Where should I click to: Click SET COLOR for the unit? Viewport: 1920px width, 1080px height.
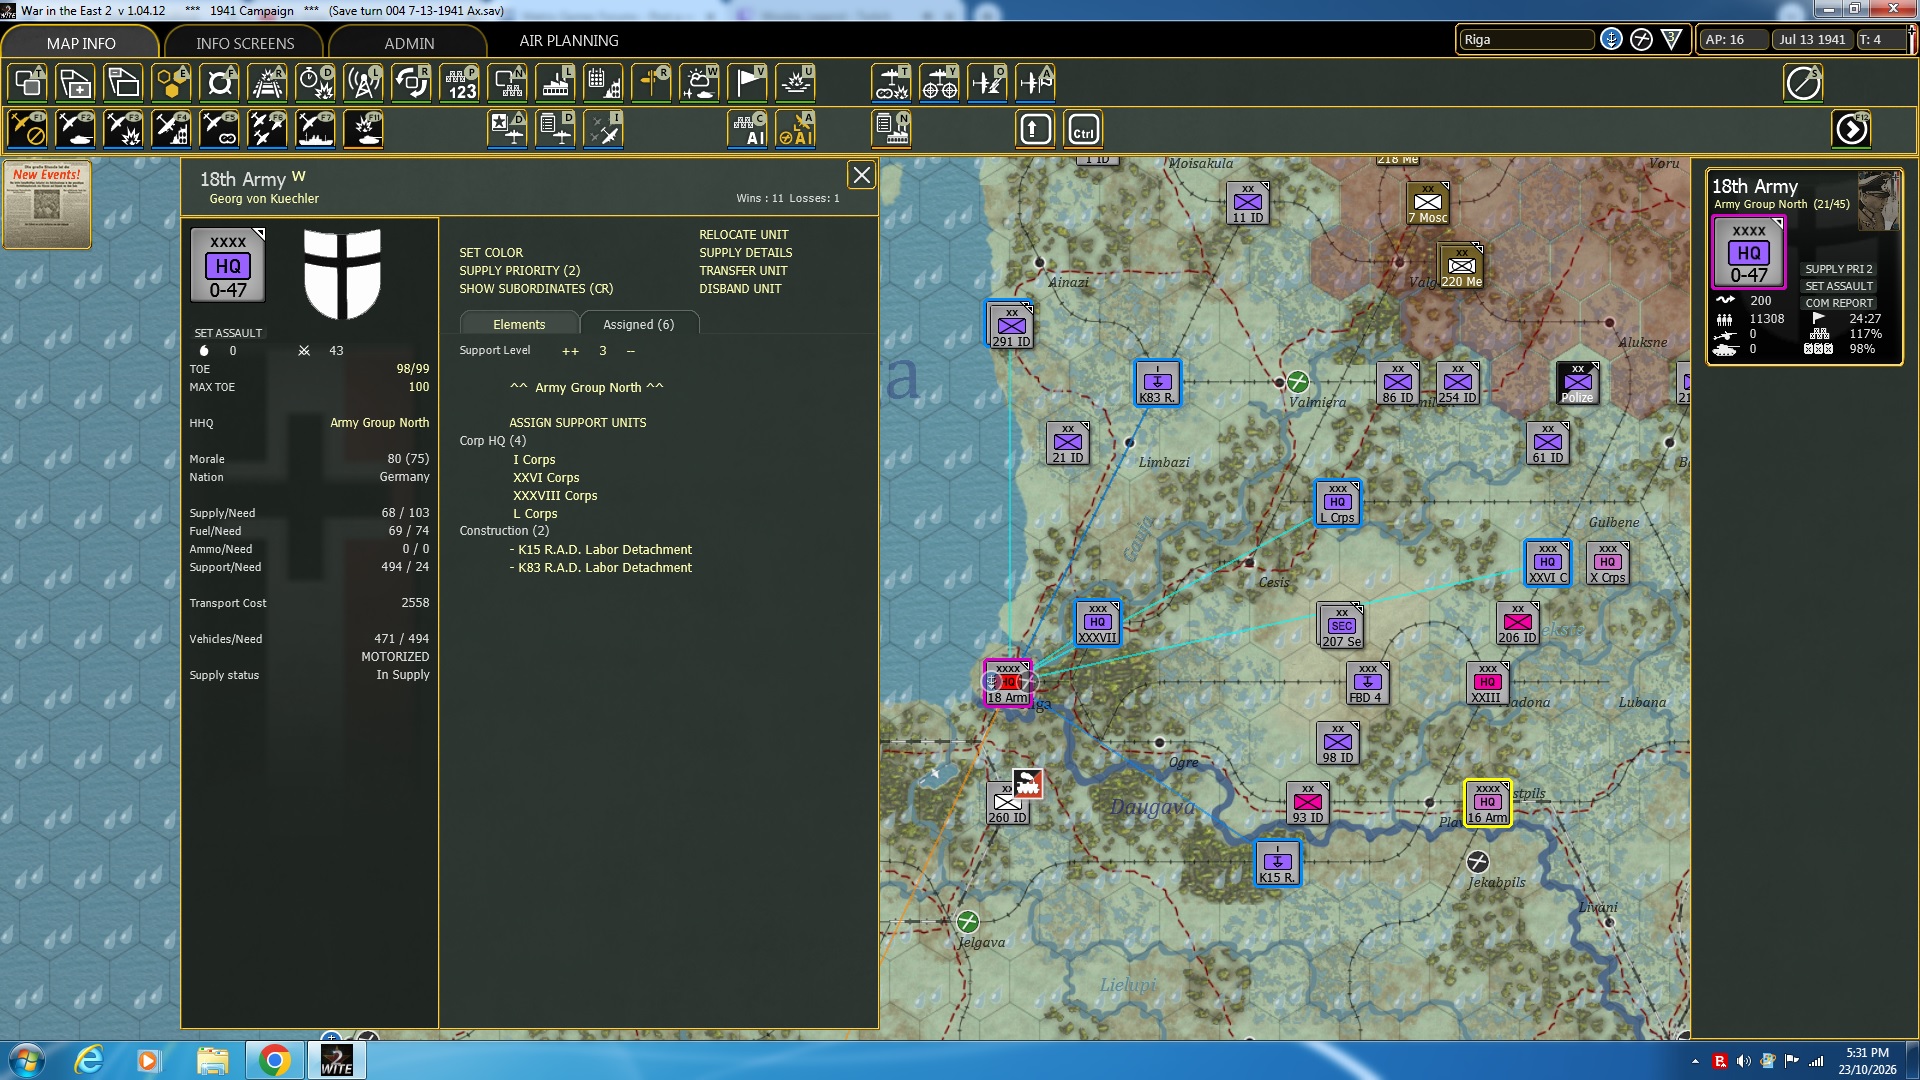tap(490, 253)
